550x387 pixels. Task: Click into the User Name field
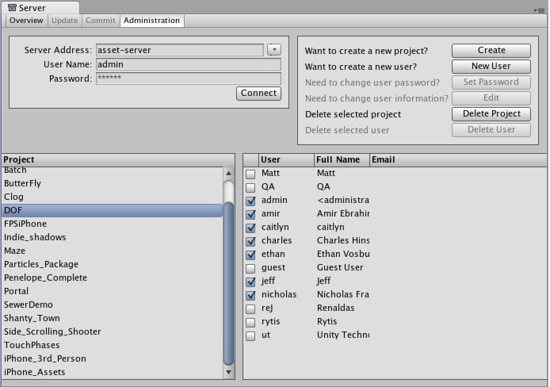[189, 65]
